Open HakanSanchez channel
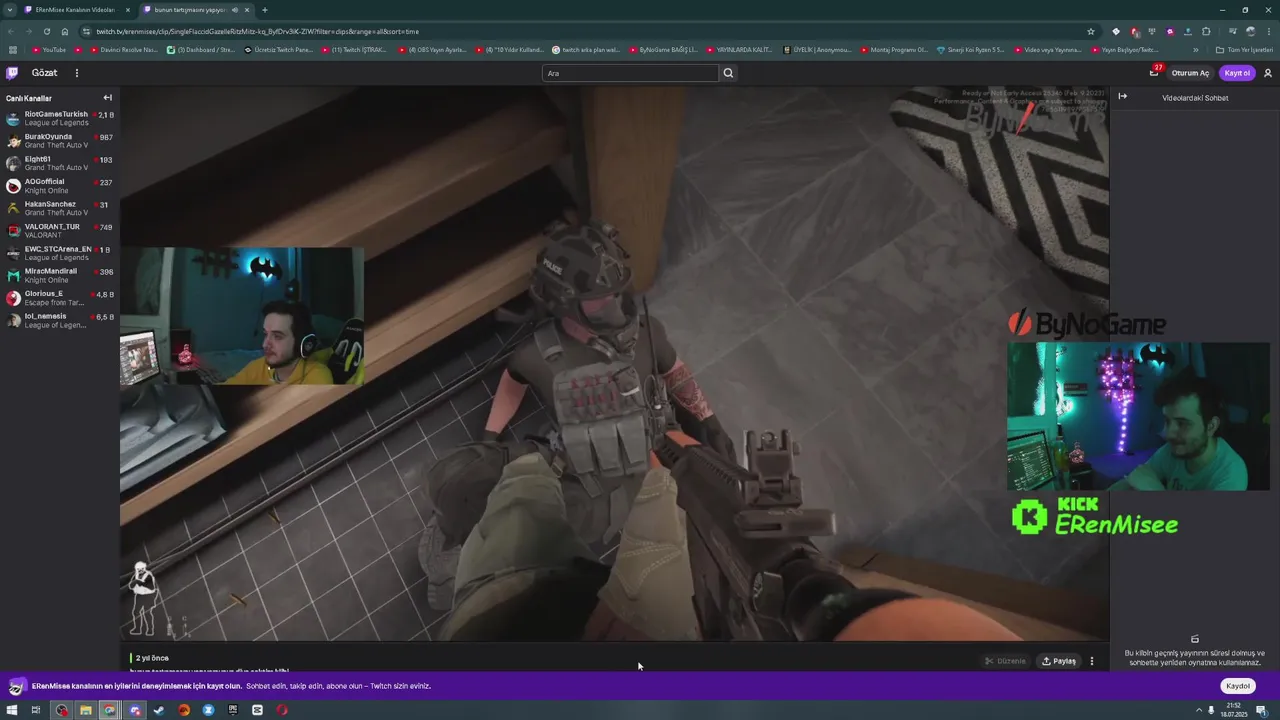The height and width of the screenshot is (720, 1280). [x=58, y=208]
